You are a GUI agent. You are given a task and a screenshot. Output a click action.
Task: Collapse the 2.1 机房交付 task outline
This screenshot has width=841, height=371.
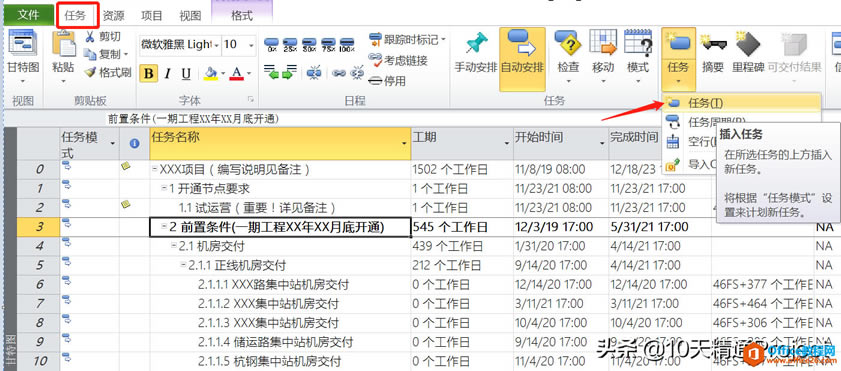click(174, 246)
